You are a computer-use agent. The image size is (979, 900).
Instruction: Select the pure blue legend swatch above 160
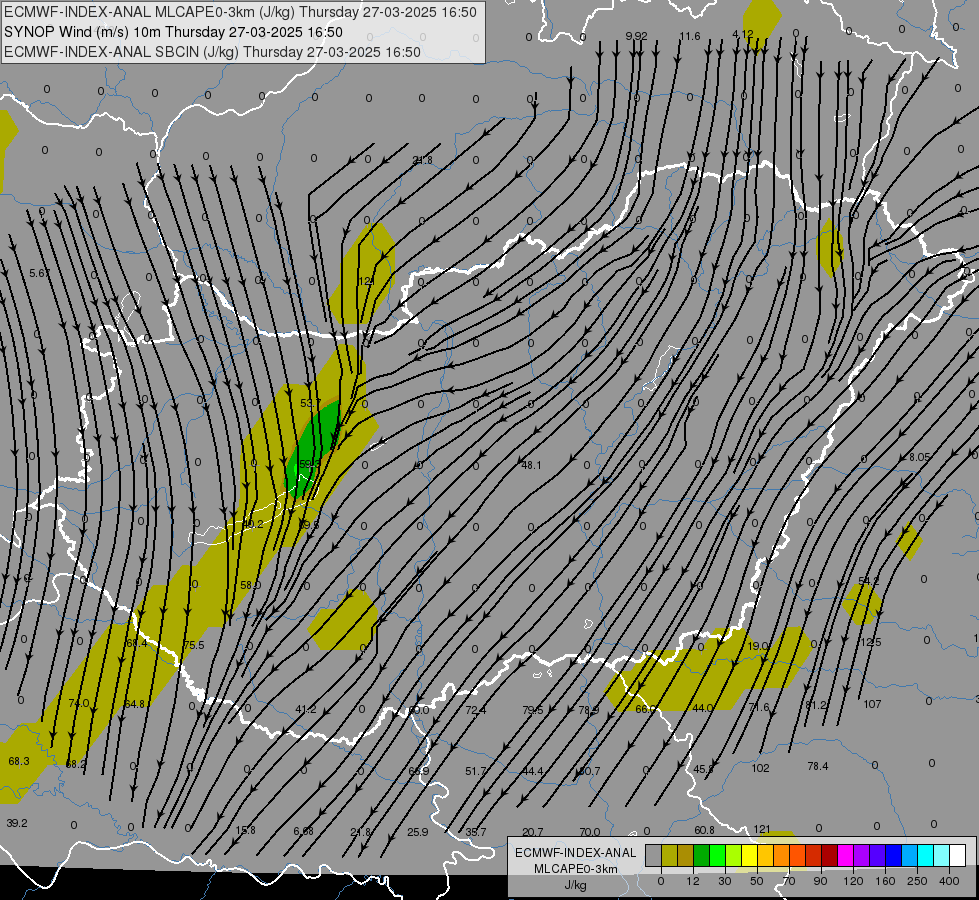click(893, 855)
